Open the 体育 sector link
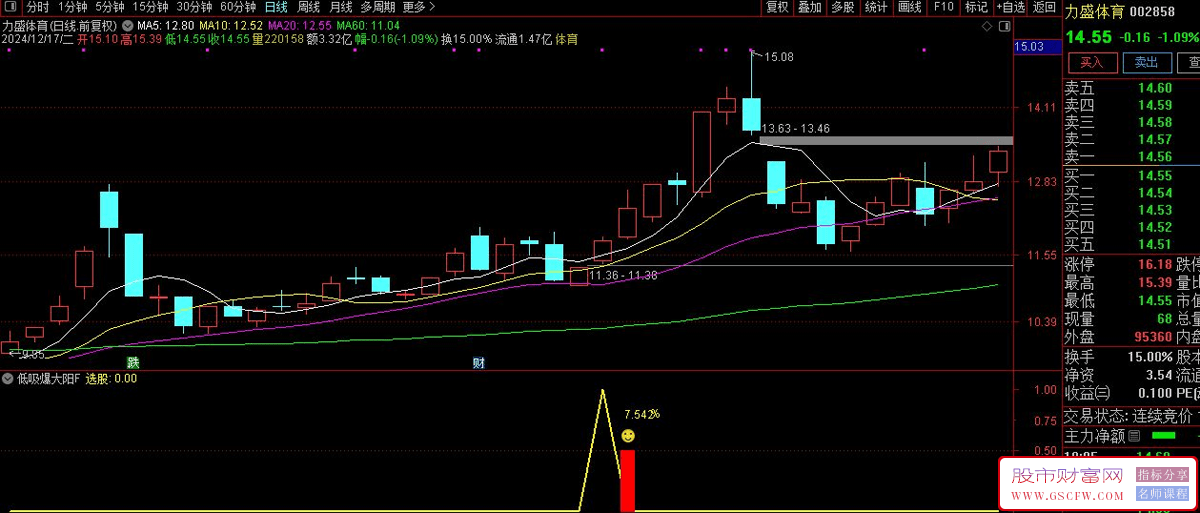 pyautogui.click(x=567, y=40)
